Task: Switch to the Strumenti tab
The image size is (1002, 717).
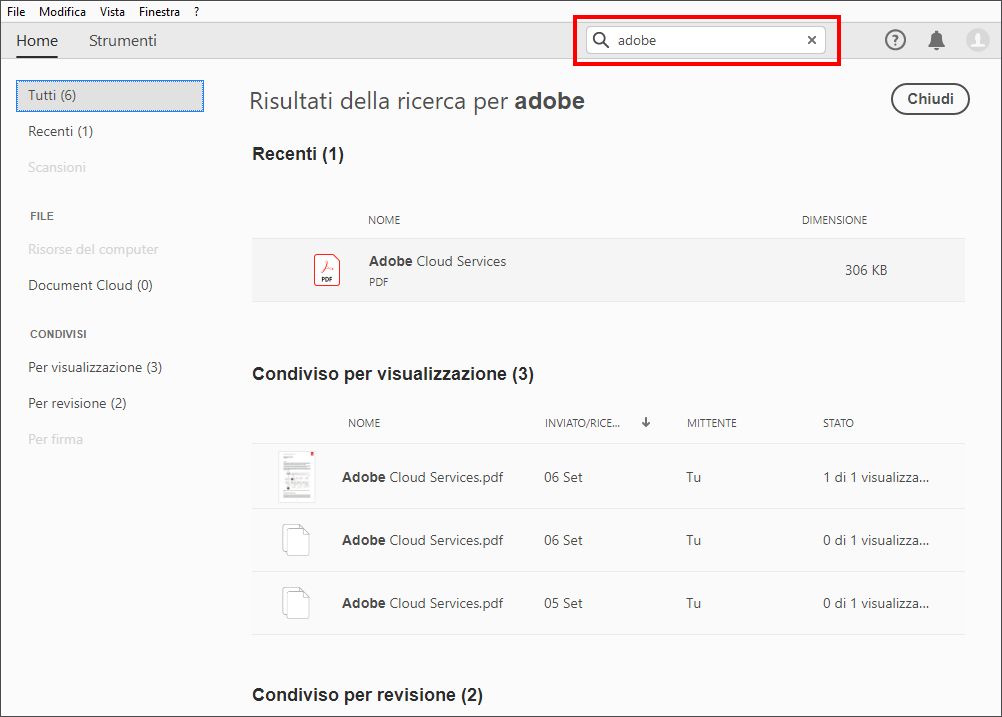Action: click(x=123, y=40)
